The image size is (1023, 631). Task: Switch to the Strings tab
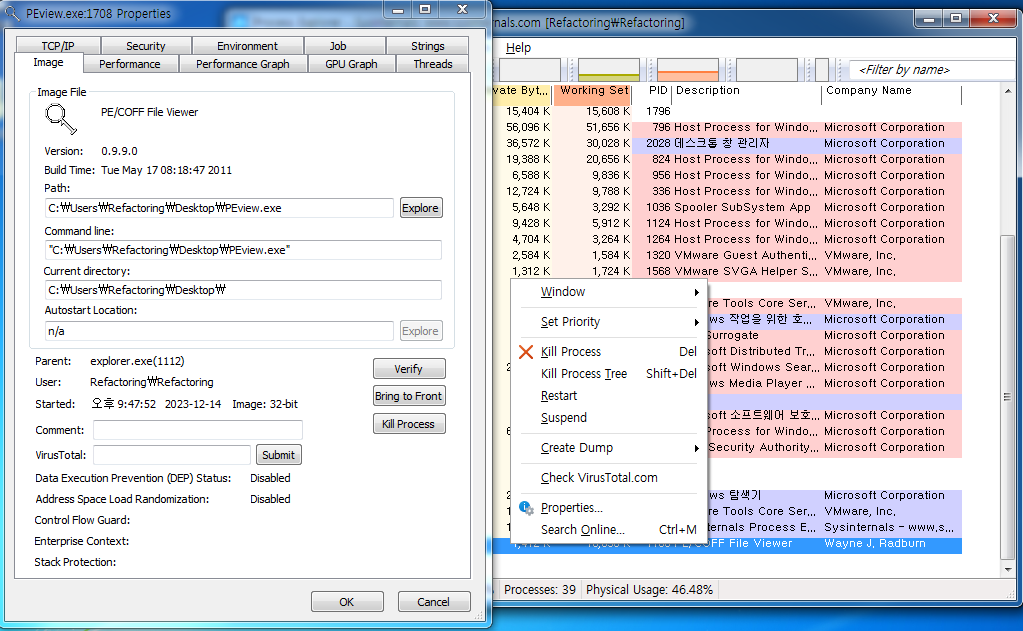(427, 46)
